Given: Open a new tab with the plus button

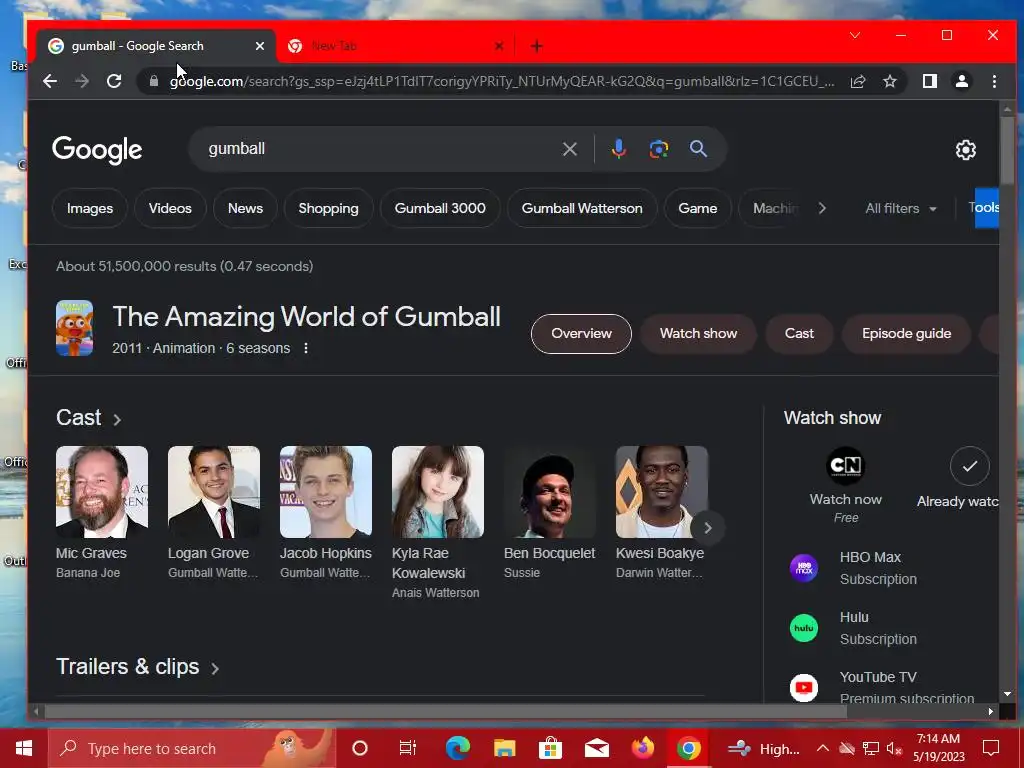Looking at the screenshot, I should [x=536, y=46].
